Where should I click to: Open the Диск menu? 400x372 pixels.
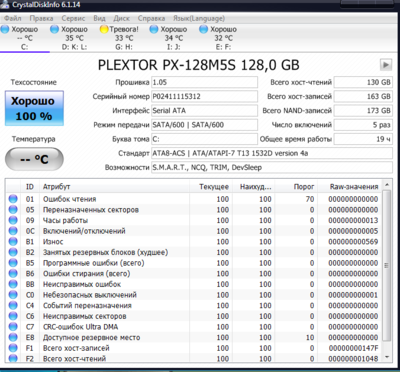pyautogui.click(x=121, y=18)
